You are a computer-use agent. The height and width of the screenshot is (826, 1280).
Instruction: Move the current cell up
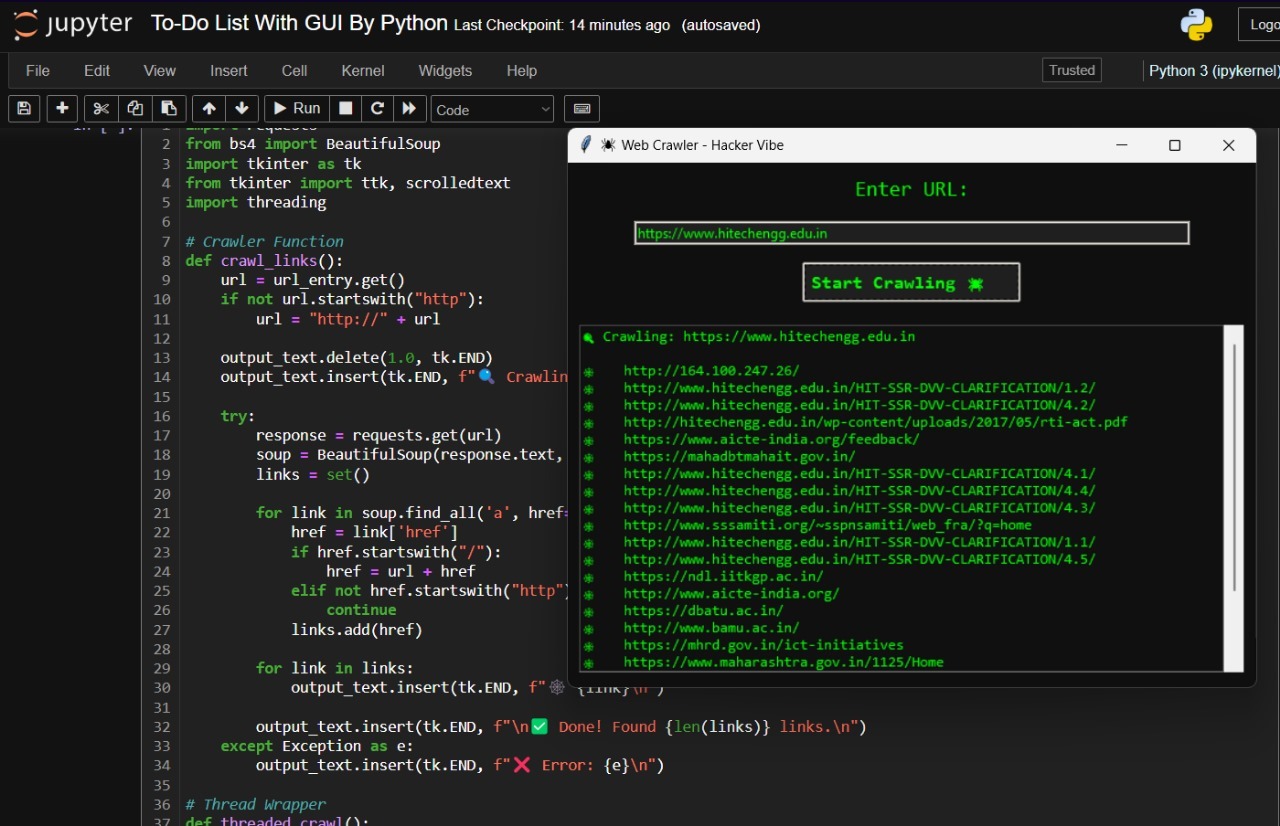click(207, 108)
